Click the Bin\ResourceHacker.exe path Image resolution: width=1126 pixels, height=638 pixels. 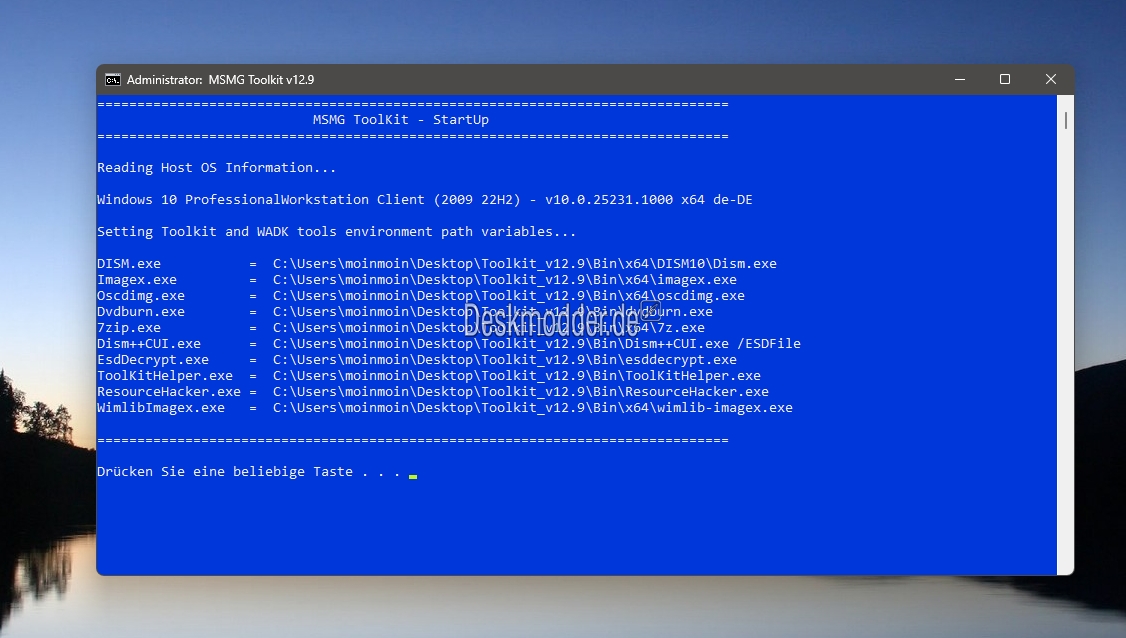tap(520, 392)
